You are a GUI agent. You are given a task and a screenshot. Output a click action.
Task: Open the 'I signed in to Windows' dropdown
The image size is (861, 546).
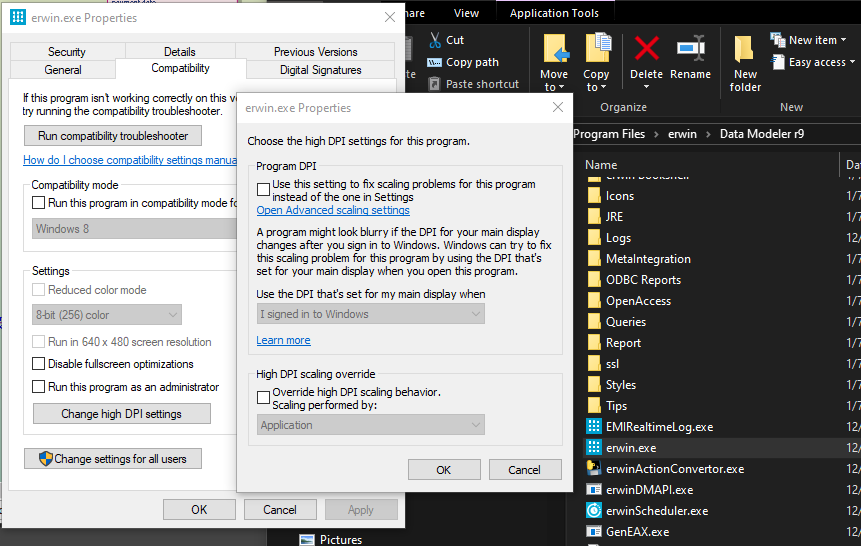(x=371, y=314)
